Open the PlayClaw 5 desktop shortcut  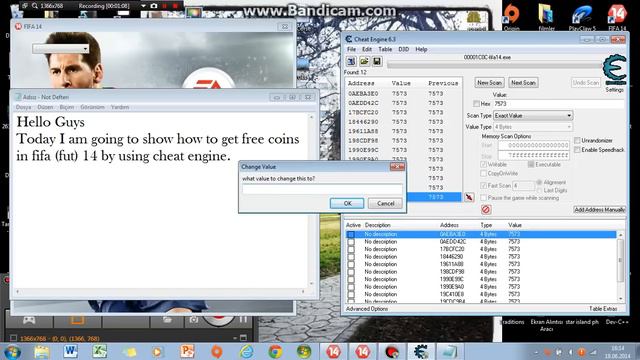click(x=582, y=16)
